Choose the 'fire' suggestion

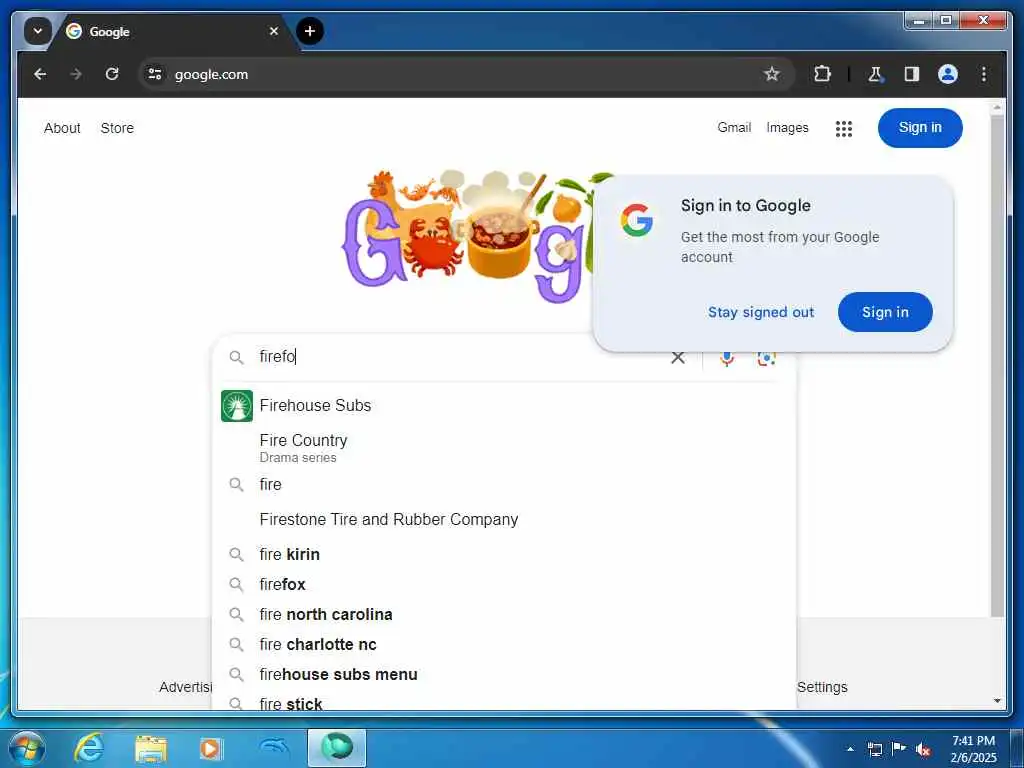tap(504, 485)
